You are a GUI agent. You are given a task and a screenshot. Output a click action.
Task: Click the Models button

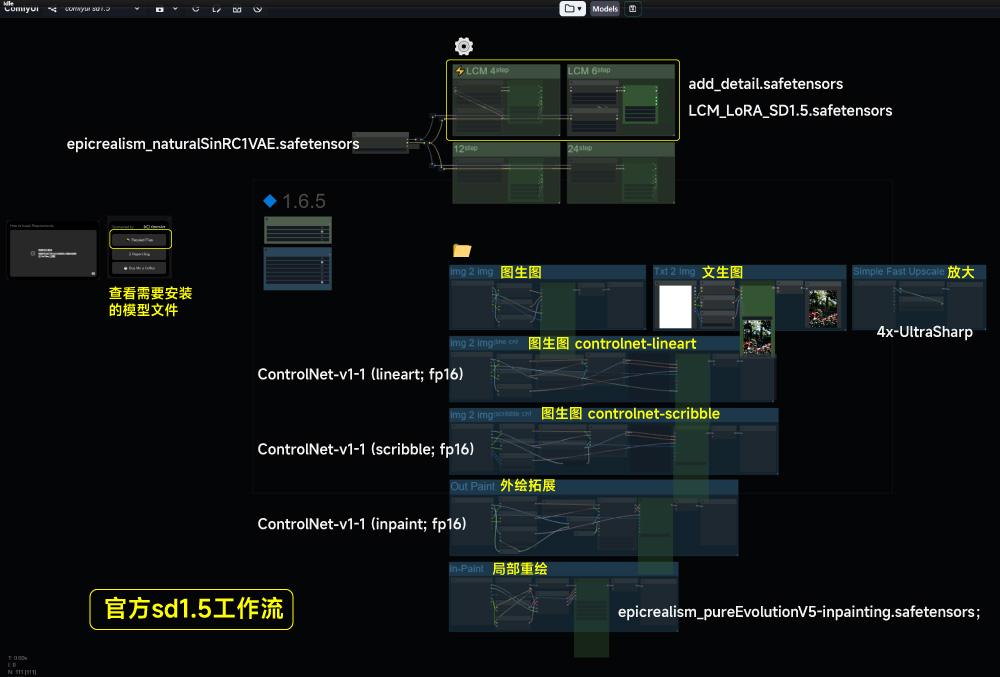[604, 8]
